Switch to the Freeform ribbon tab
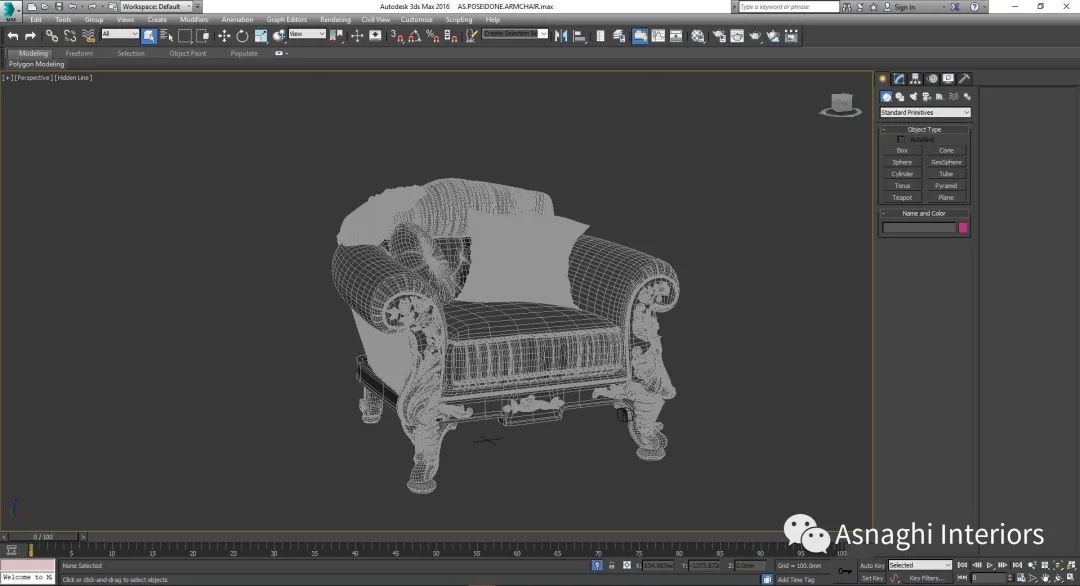 tap(79, 53)
